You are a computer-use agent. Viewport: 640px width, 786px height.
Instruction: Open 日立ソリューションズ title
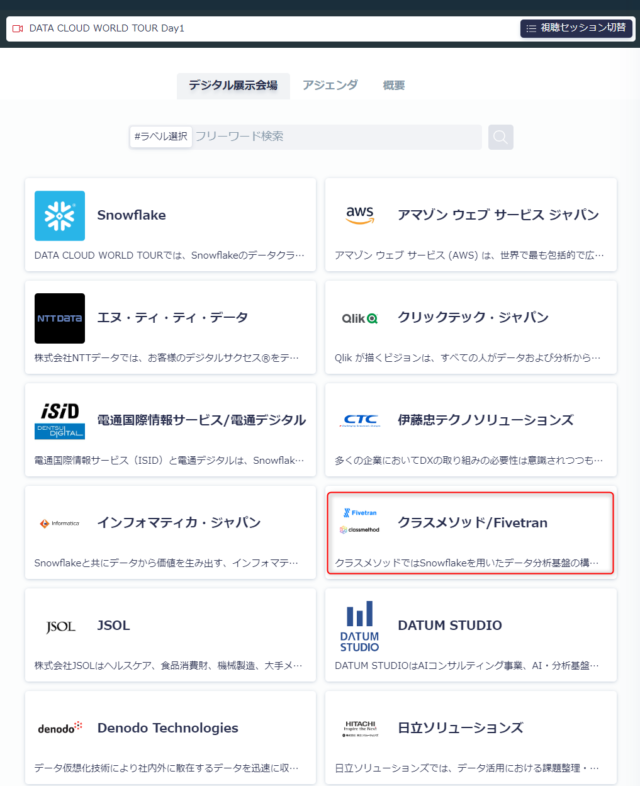[x=461, y=728]
